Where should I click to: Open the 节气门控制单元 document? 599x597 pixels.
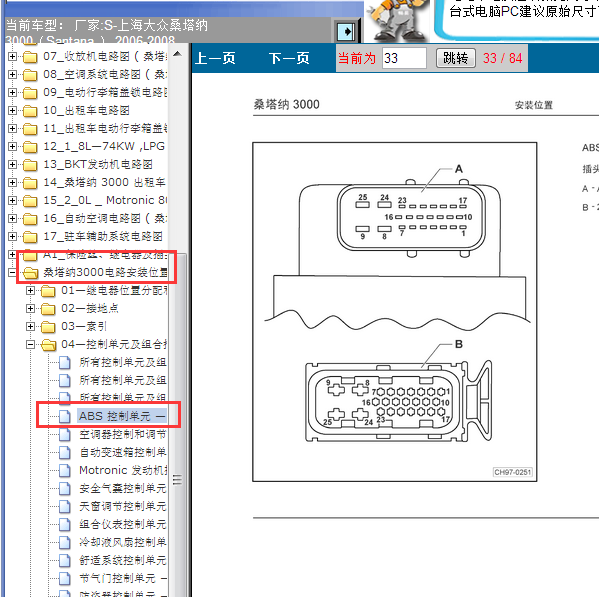(x=123, y=579)
